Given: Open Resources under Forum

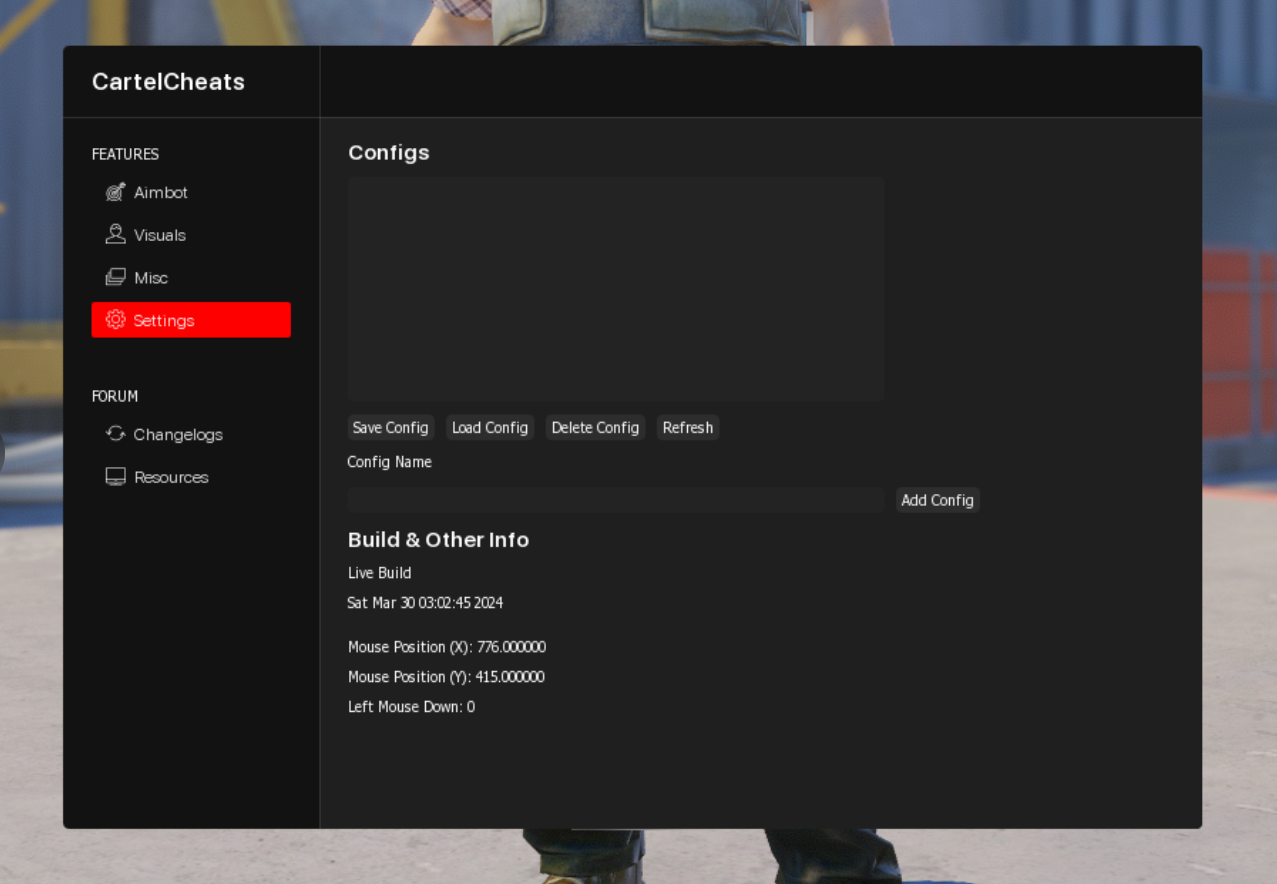Looking at the screenshot, I should (171, 477).
